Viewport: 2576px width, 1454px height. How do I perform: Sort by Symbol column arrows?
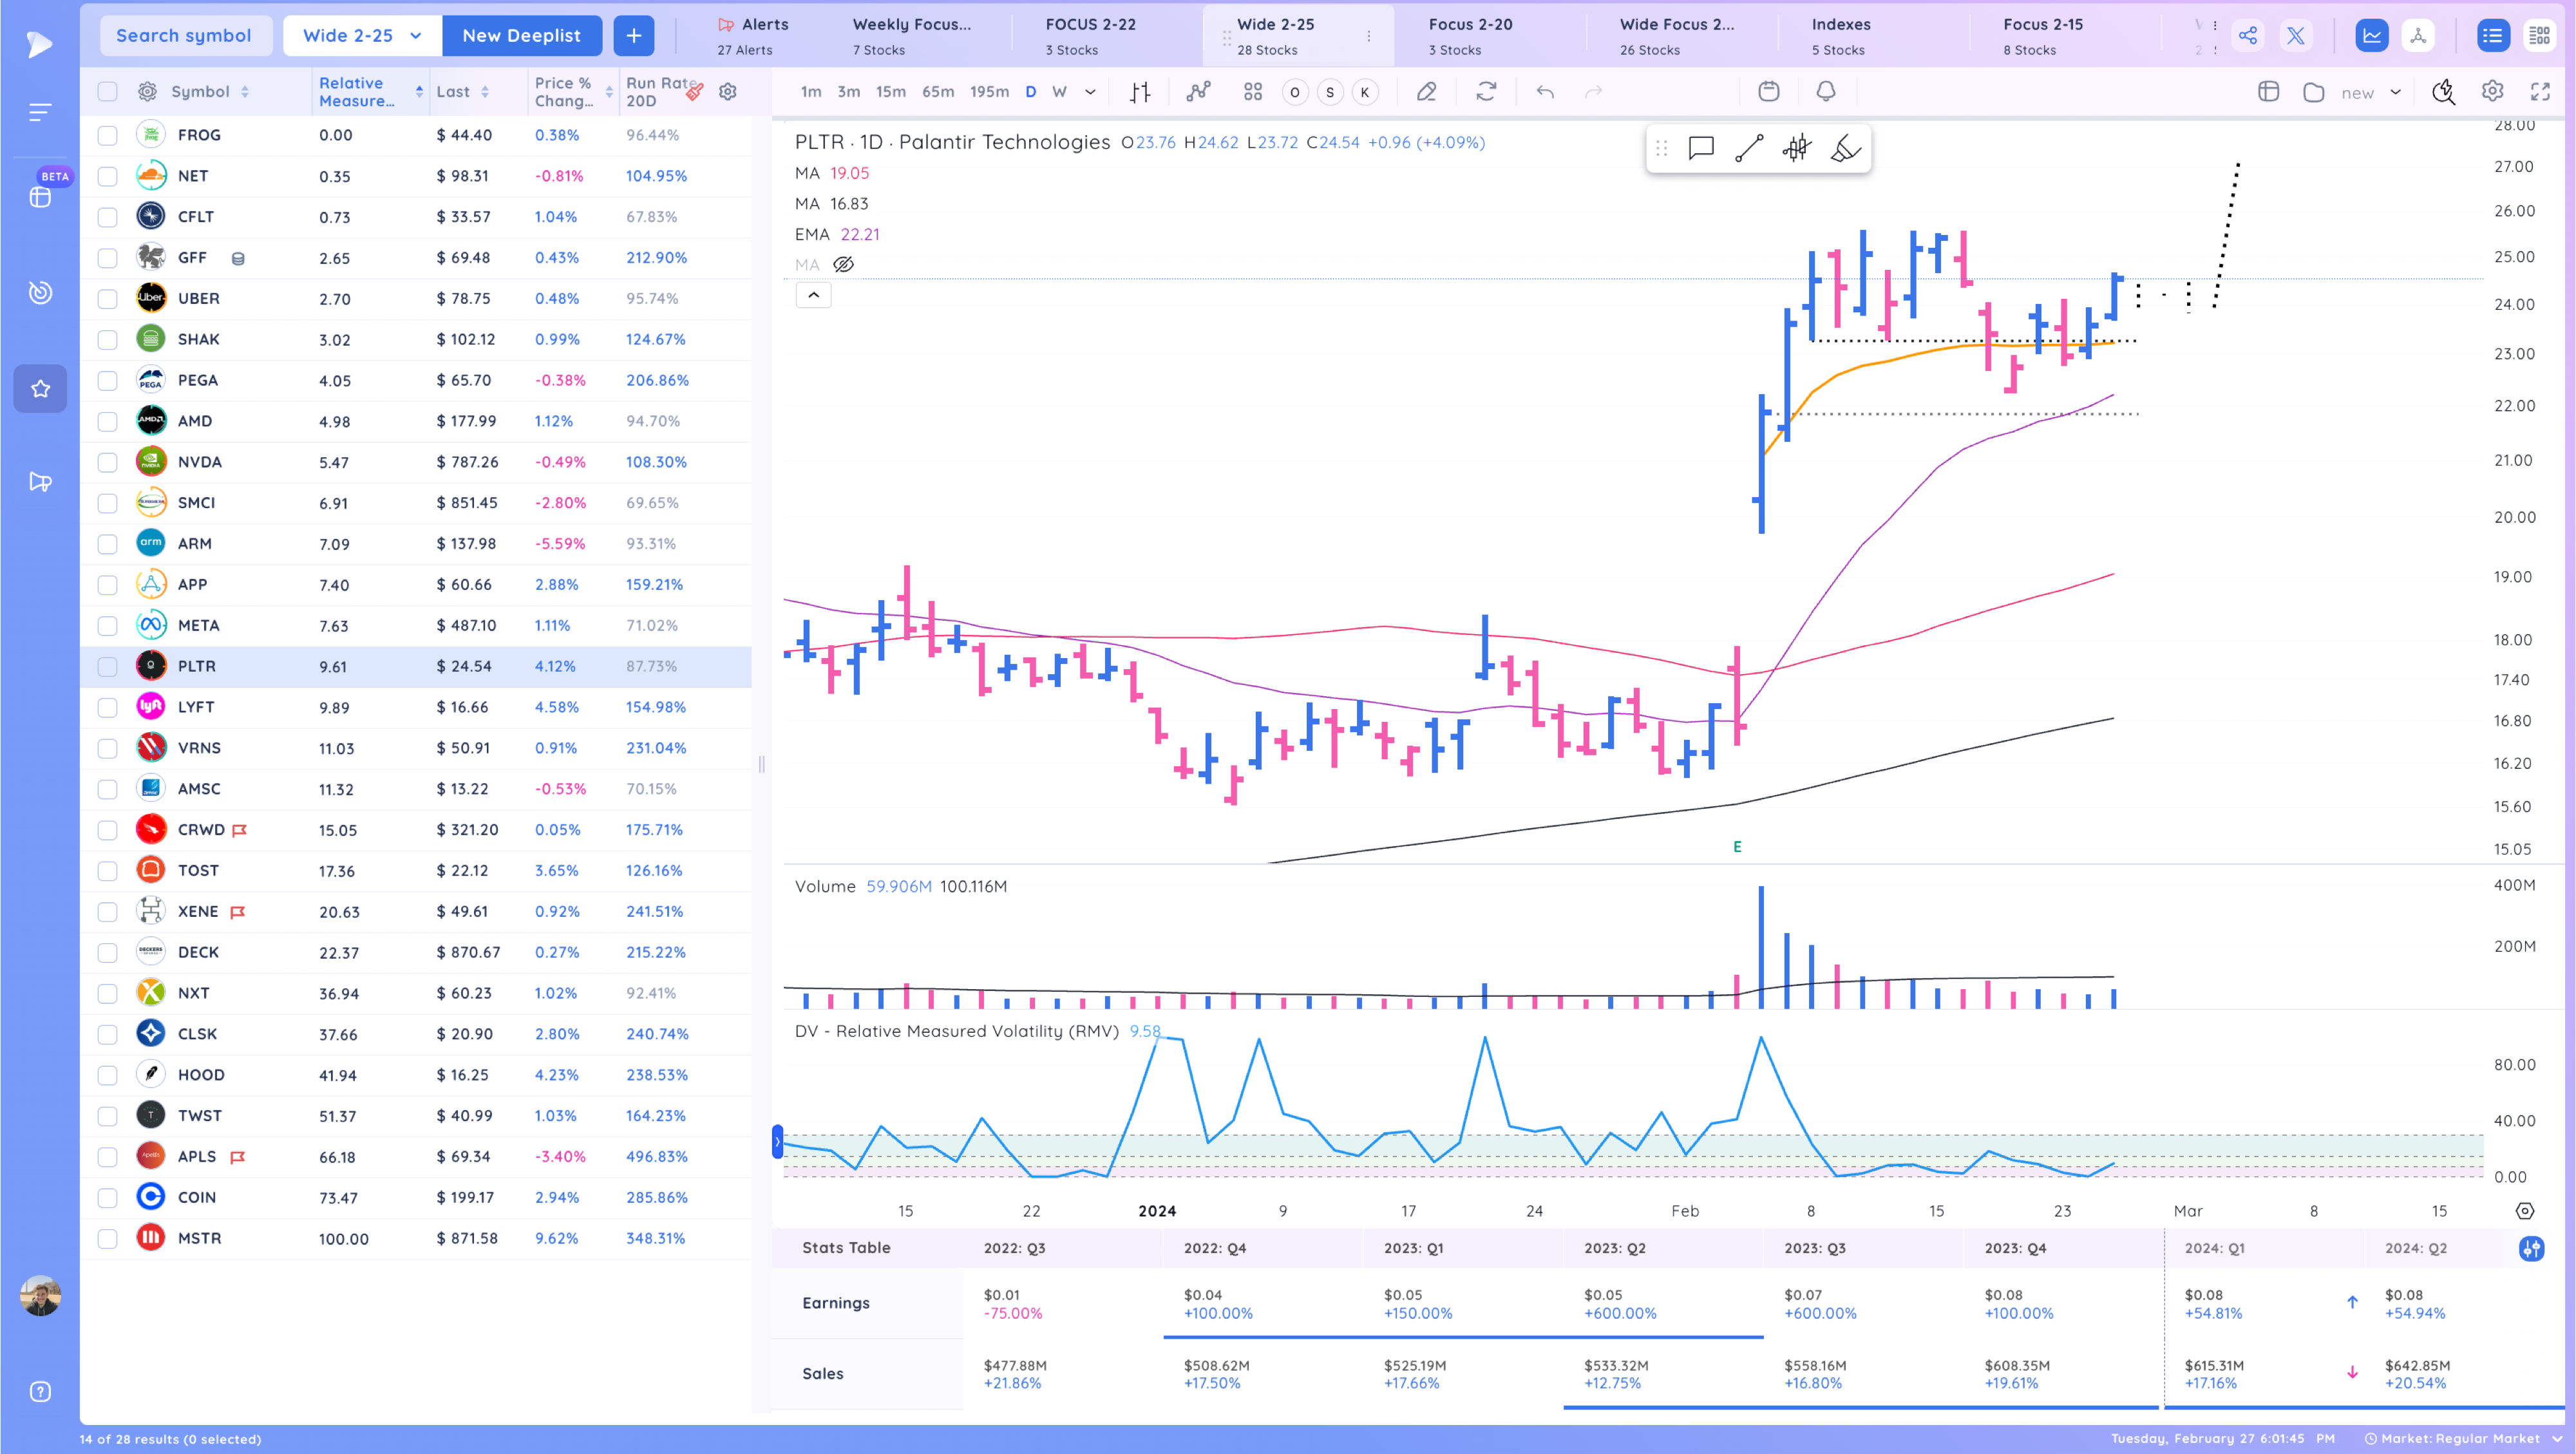point(245,92)
